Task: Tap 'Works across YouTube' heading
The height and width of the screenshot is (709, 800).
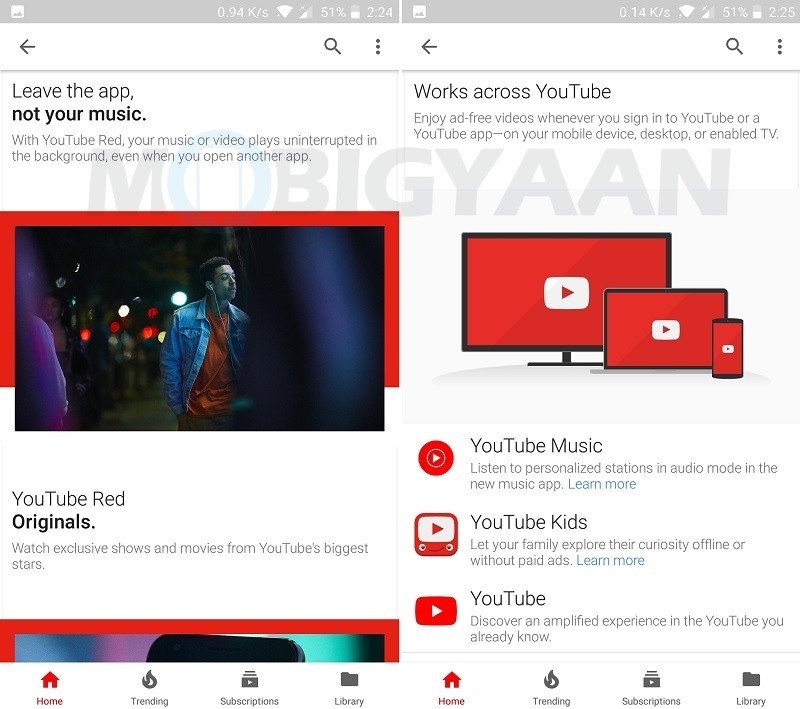Action: point(512,92)
